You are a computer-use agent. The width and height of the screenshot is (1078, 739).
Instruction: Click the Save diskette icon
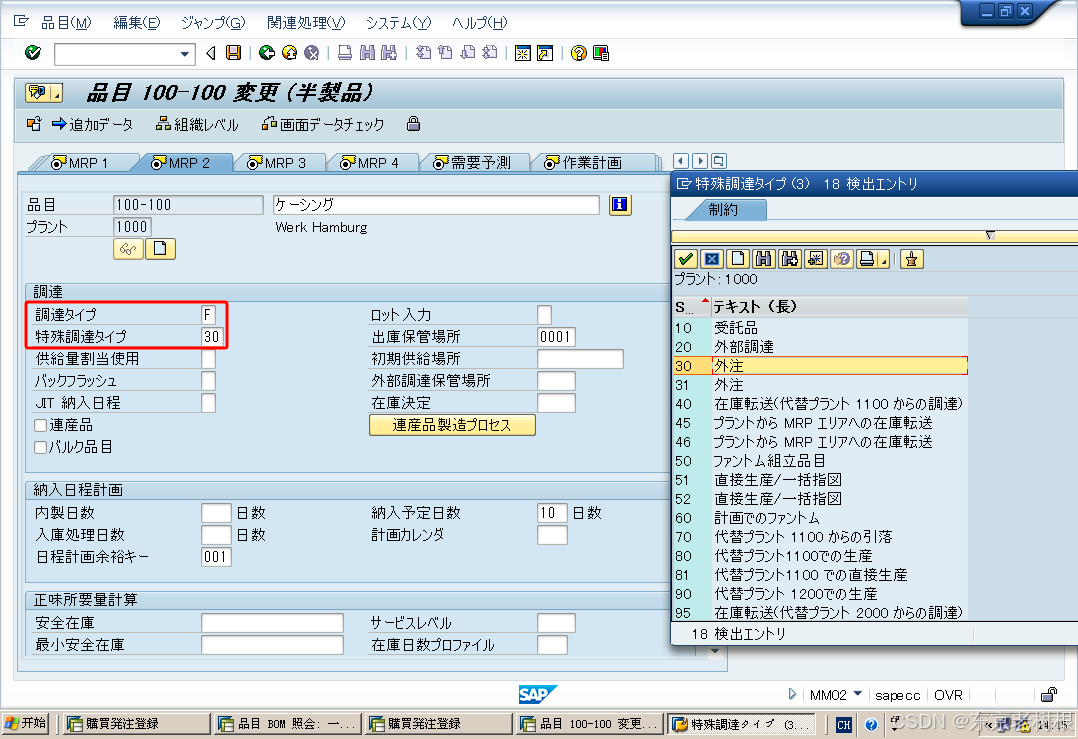tap(234, 53)
